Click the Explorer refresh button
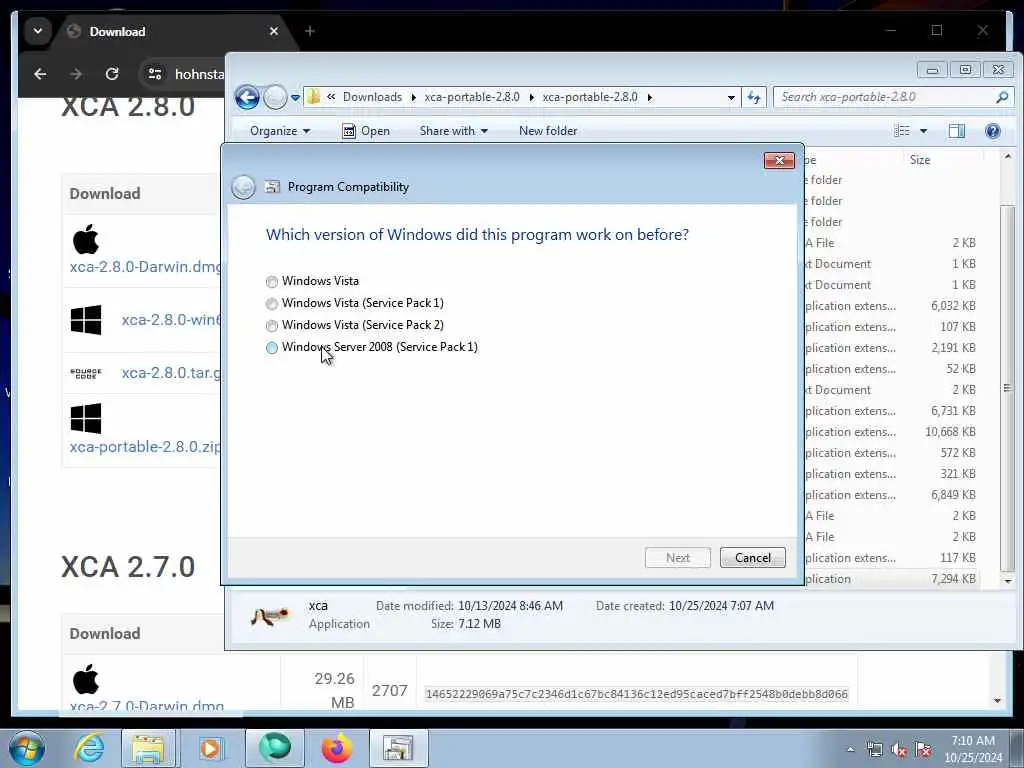This screenshot has width=1024, height=768. click(754, 97)
